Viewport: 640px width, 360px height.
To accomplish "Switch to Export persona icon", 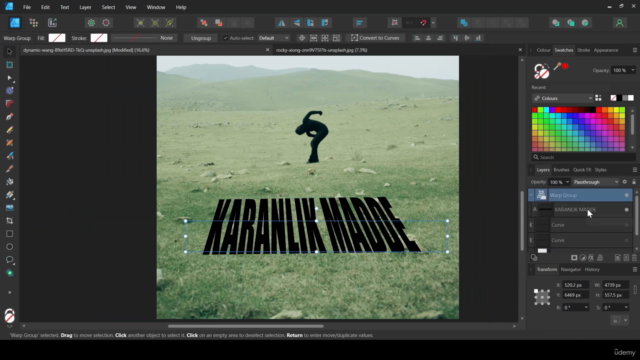I will 52,23.
